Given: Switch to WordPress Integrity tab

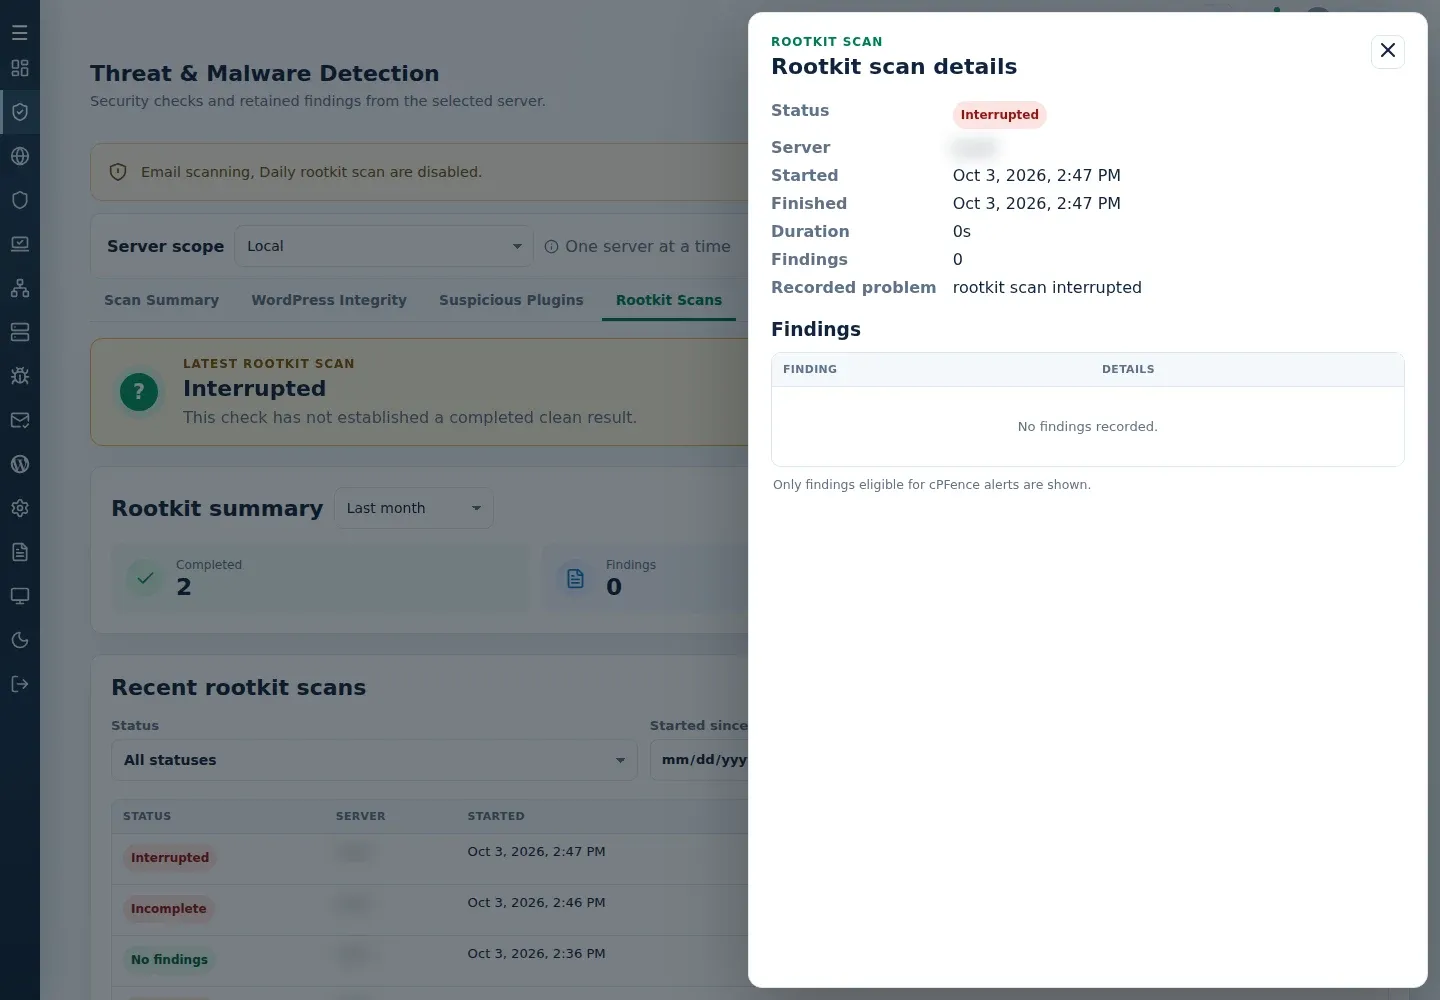Looking at the screenshot, I should click(329, 300).
